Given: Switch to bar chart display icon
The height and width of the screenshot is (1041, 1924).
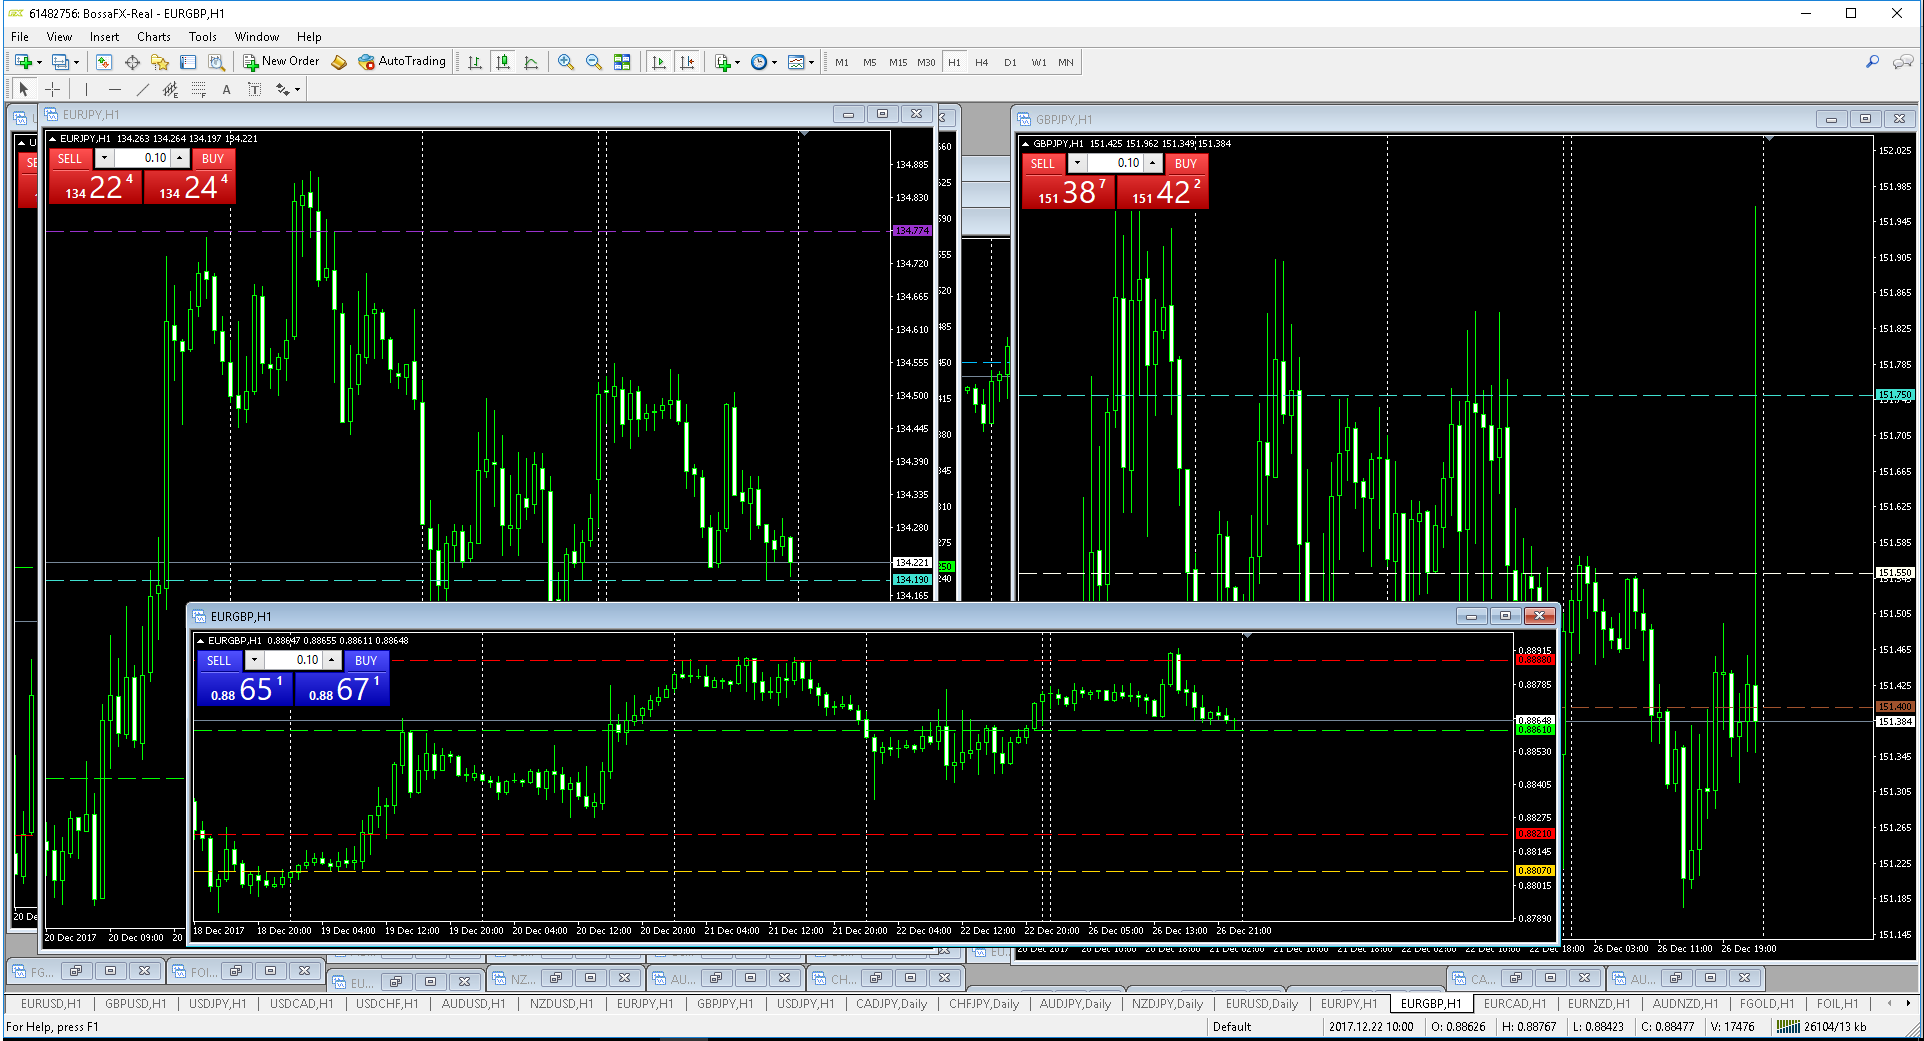Looking at the screenshot, I should click(x=475, y=62).
